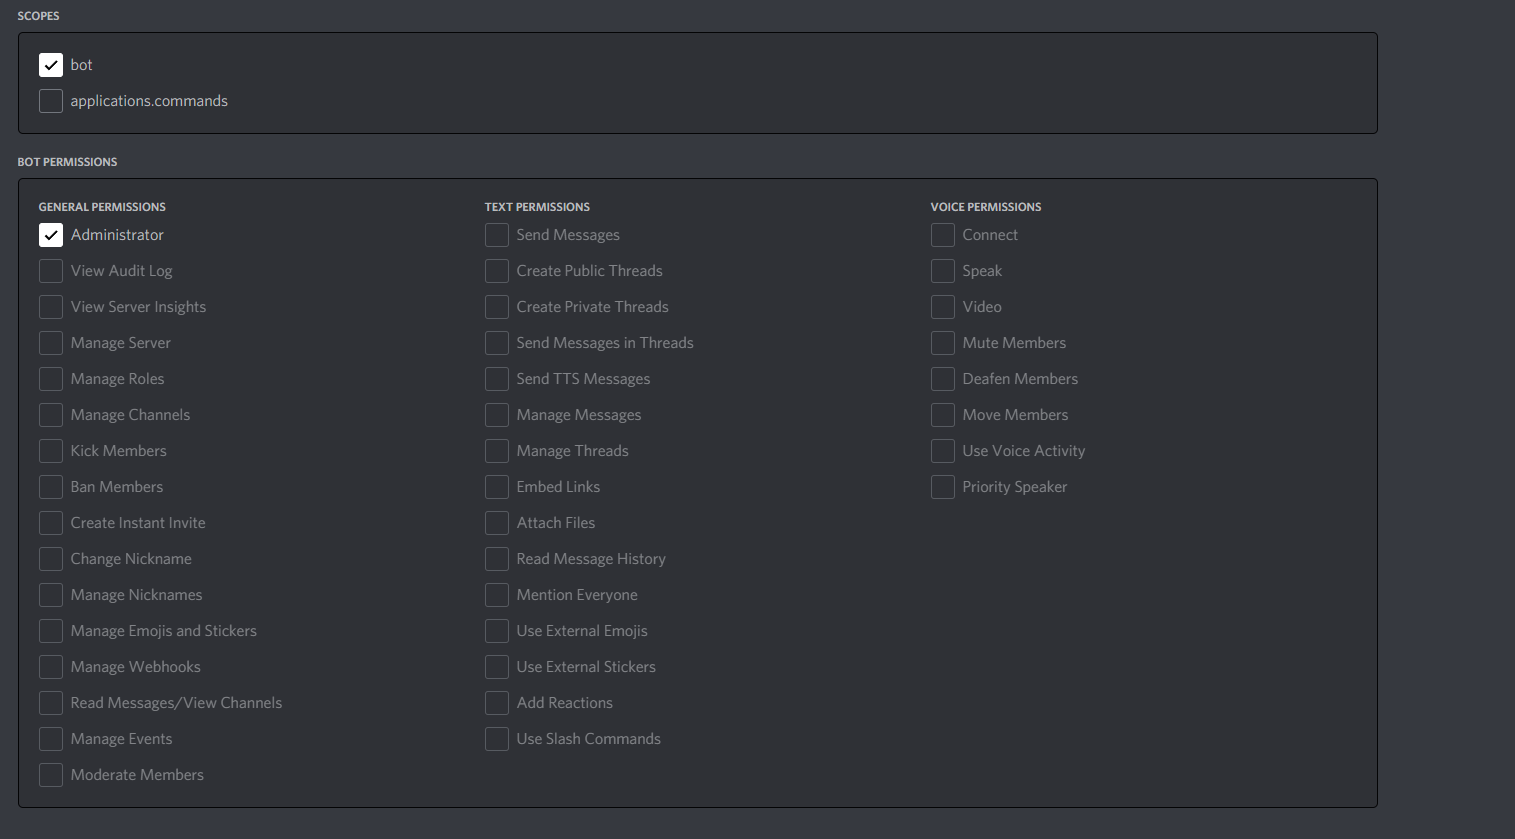Check Kick Members permission
Screen dimensions: 1515x839
[x=51, y=450]
